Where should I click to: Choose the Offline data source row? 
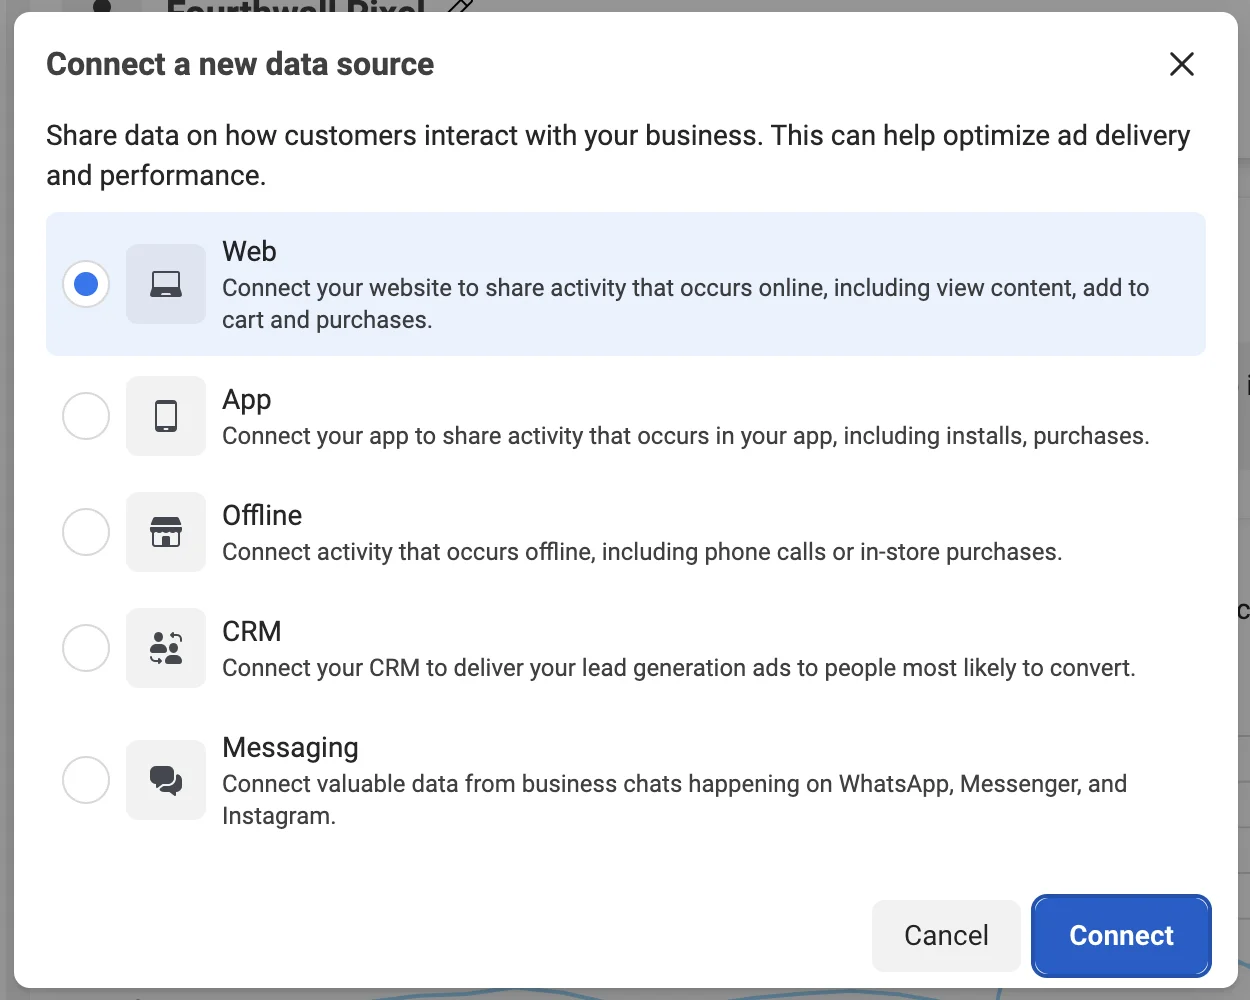(x=626, y=532)
